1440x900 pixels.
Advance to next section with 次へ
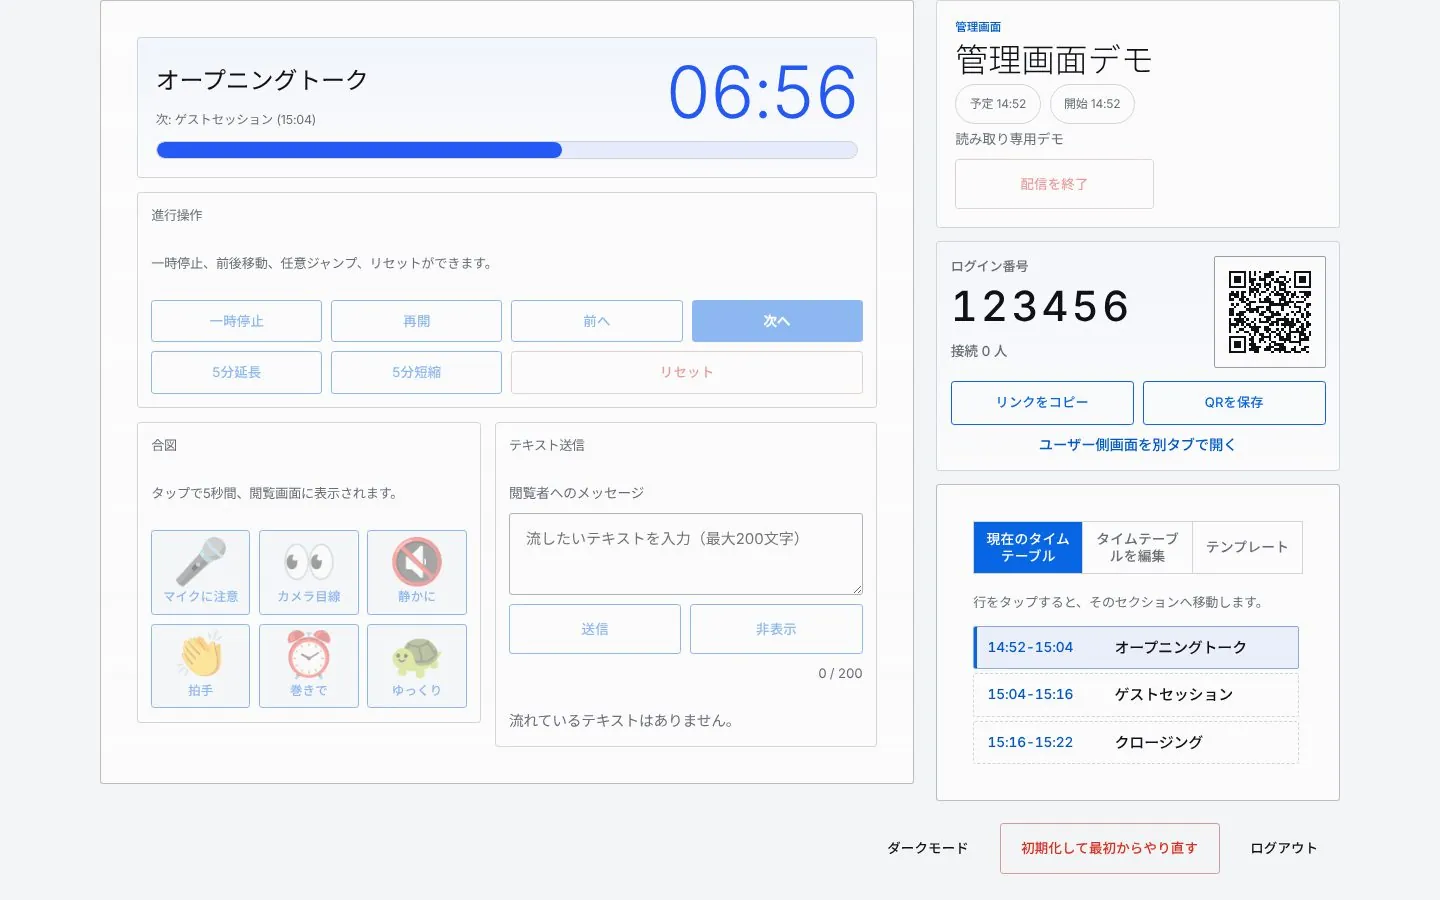(x=777, y=321)
